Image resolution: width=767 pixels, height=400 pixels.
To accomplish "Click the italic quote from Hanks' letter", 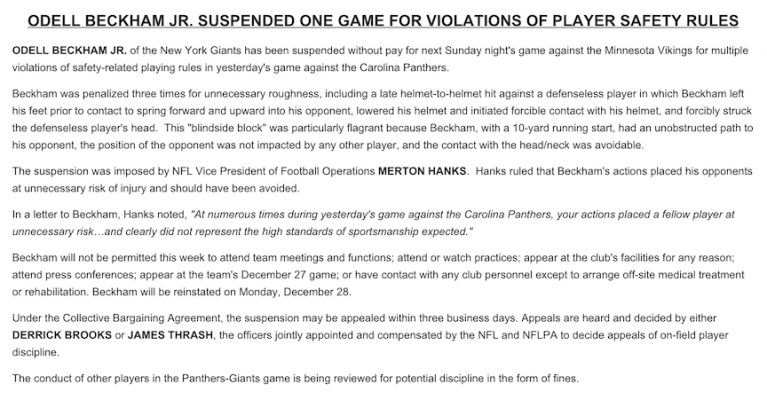I will pyautogui.click(x=373, y=223).
